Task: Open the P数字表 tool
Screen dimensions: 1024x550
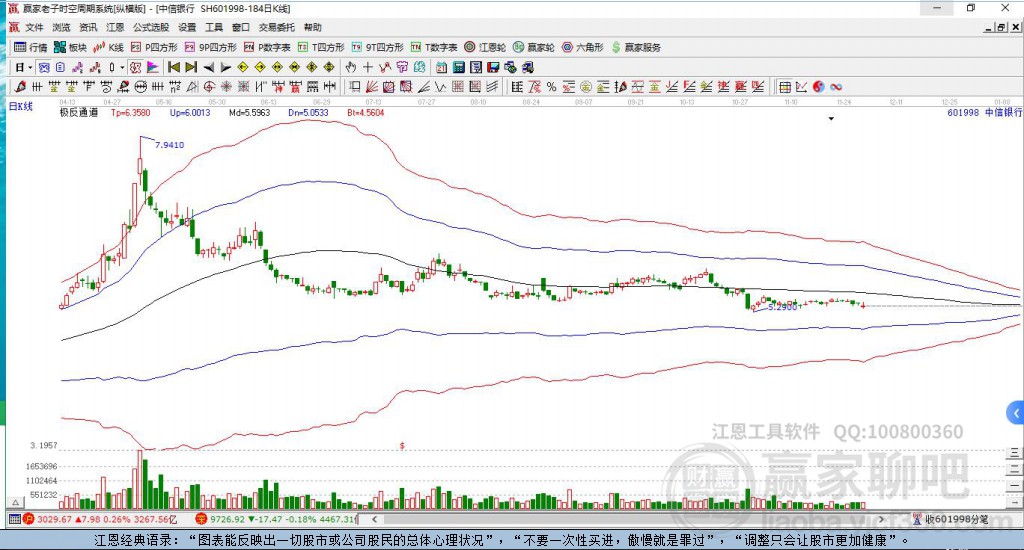Action: (x=267, y=47)
